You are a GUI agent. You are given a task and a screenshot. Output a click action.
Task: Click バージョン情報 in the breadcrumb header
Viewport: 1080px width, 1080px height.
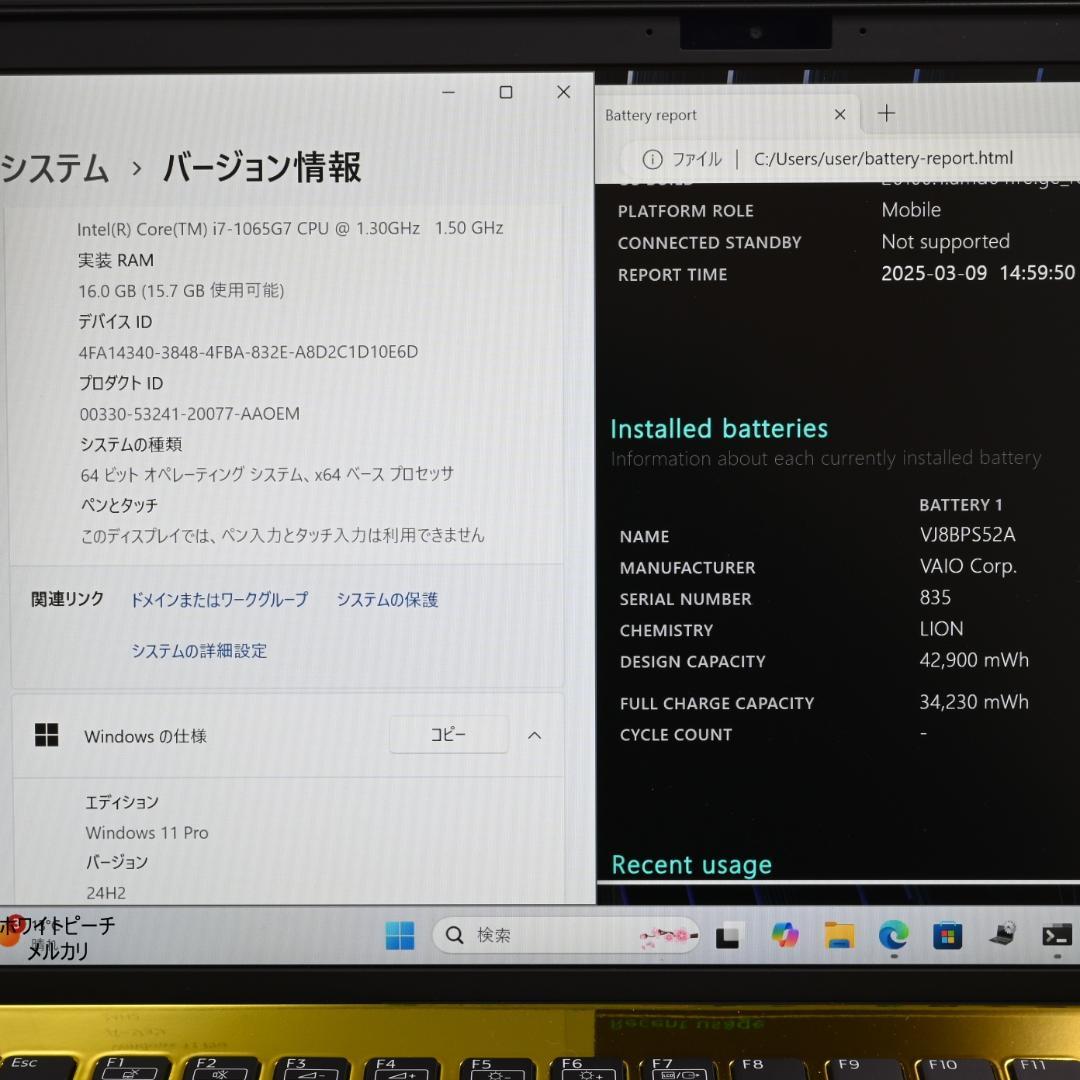[x=260, y=170]
